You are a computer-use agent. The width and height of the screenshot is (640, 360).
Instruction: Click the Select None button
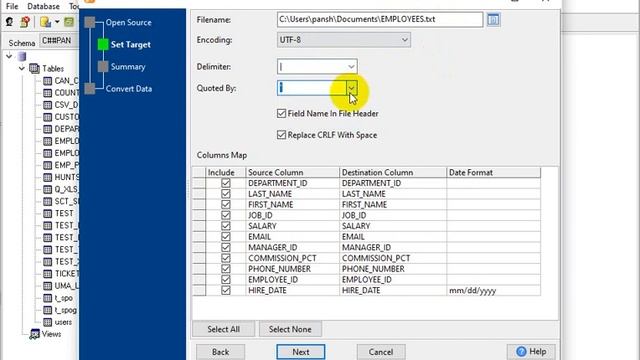pyautogui.click(x=290, y=329)
